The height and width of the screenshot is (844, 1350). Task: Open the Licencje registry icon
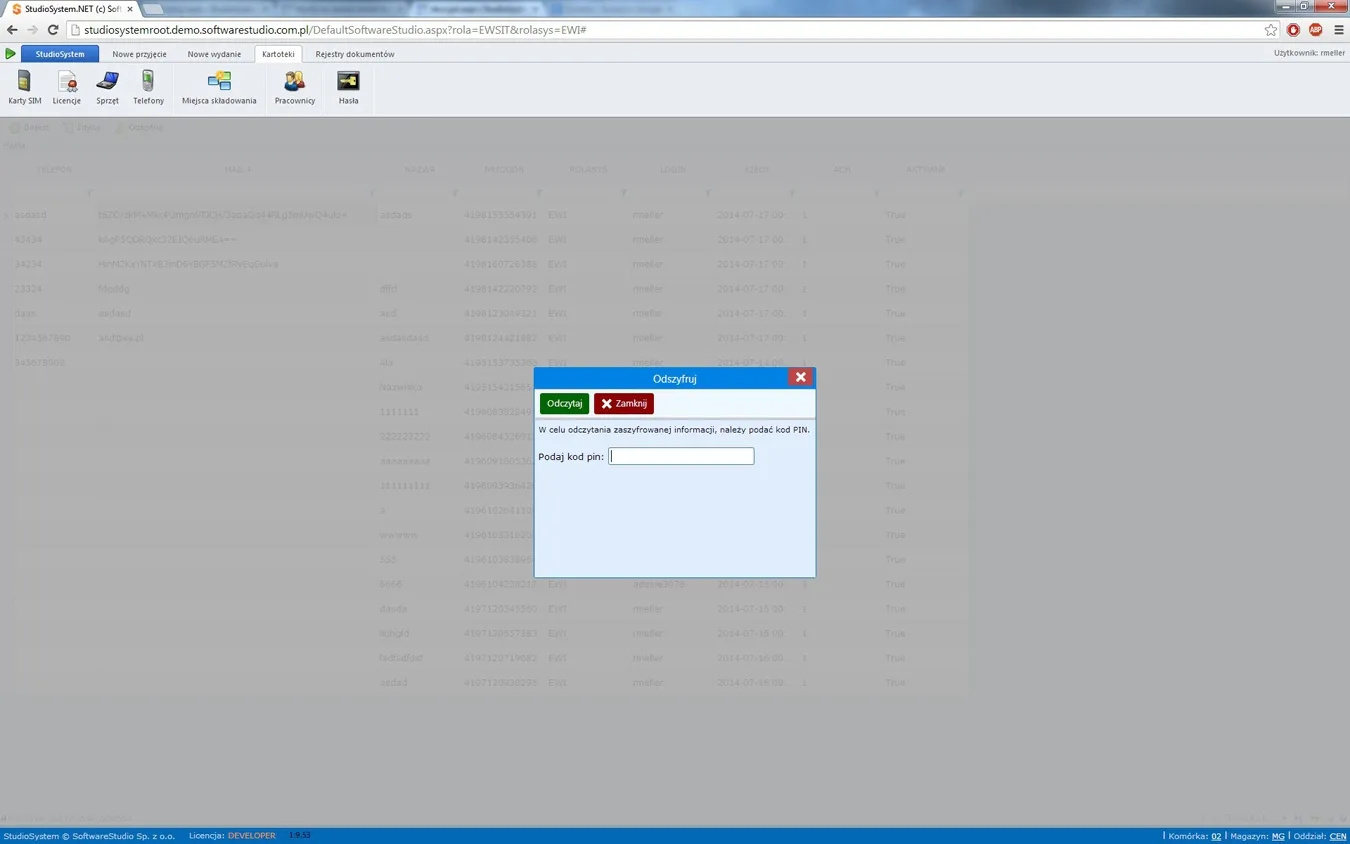click(x=67, y=88)
